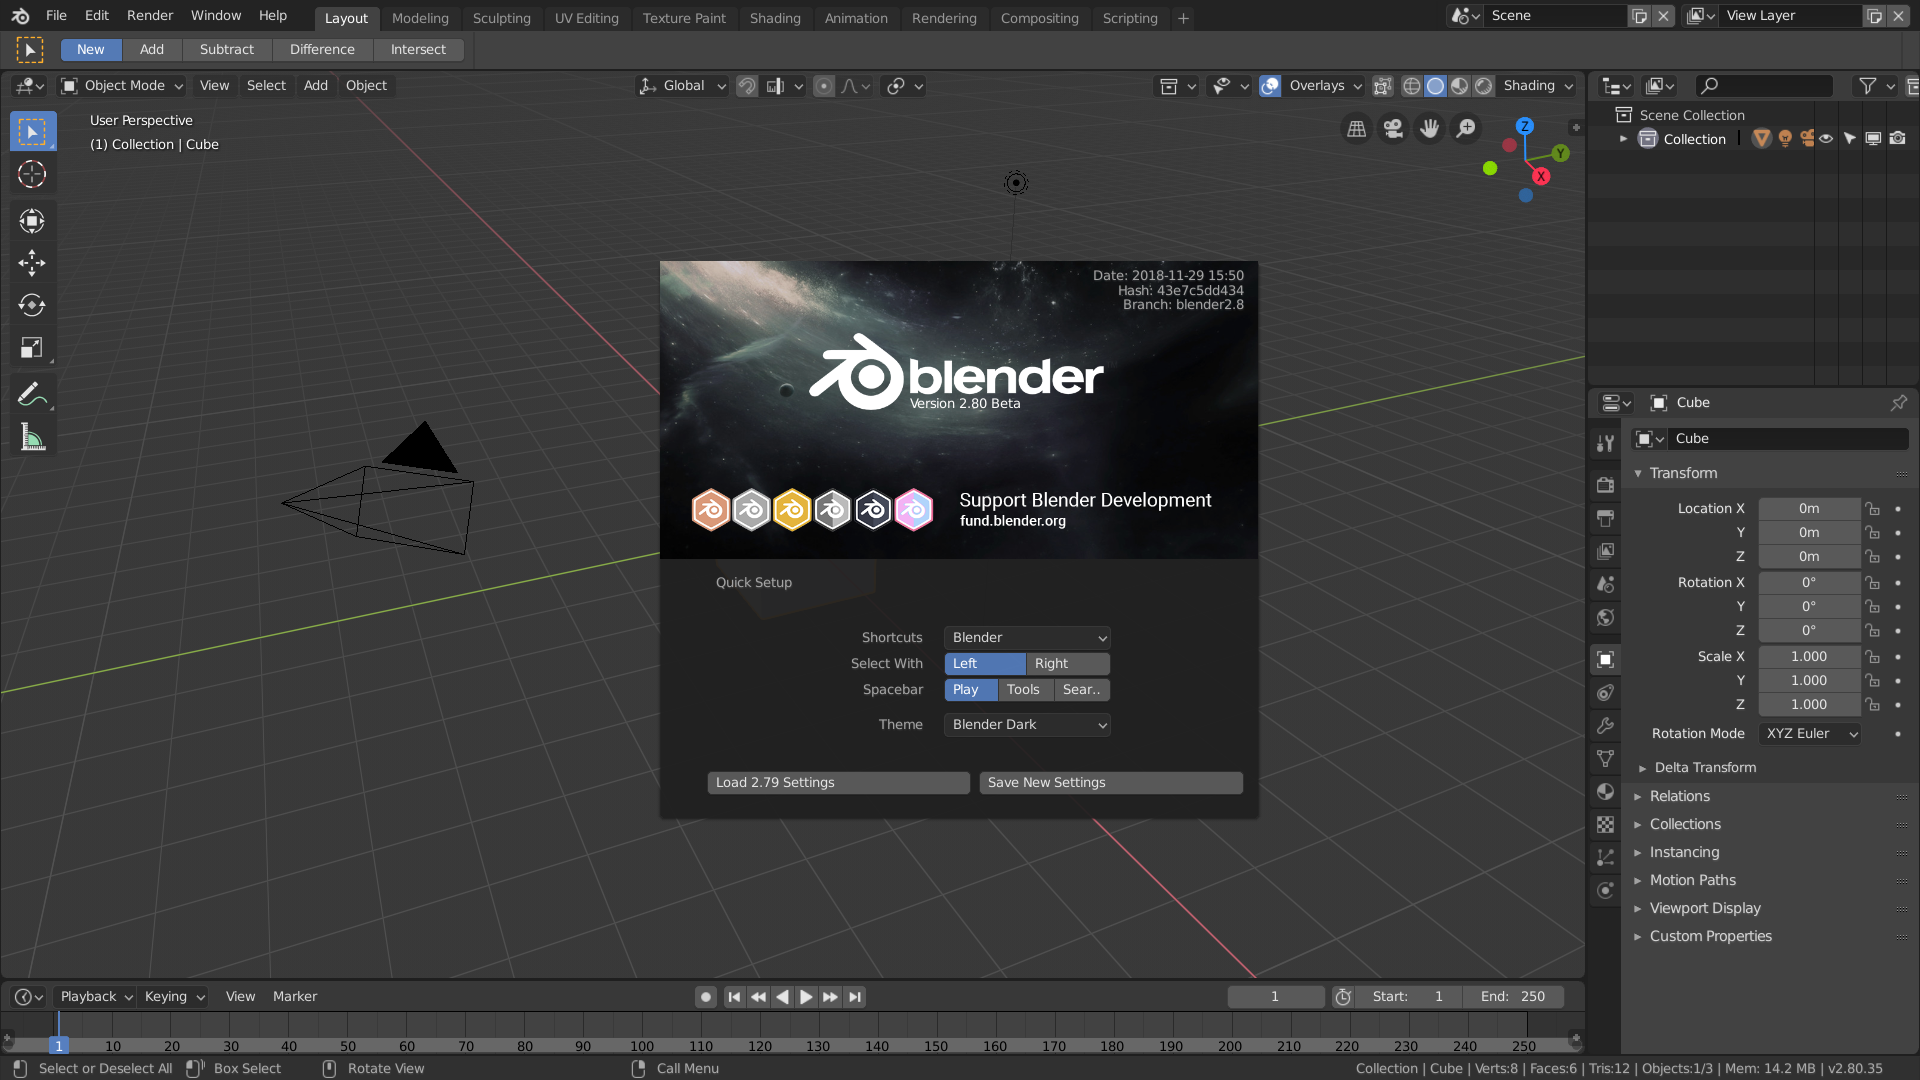The image size is (1920, 1080).
Task: Click the Modeling workspace tab
Action: tap(421, 17)
